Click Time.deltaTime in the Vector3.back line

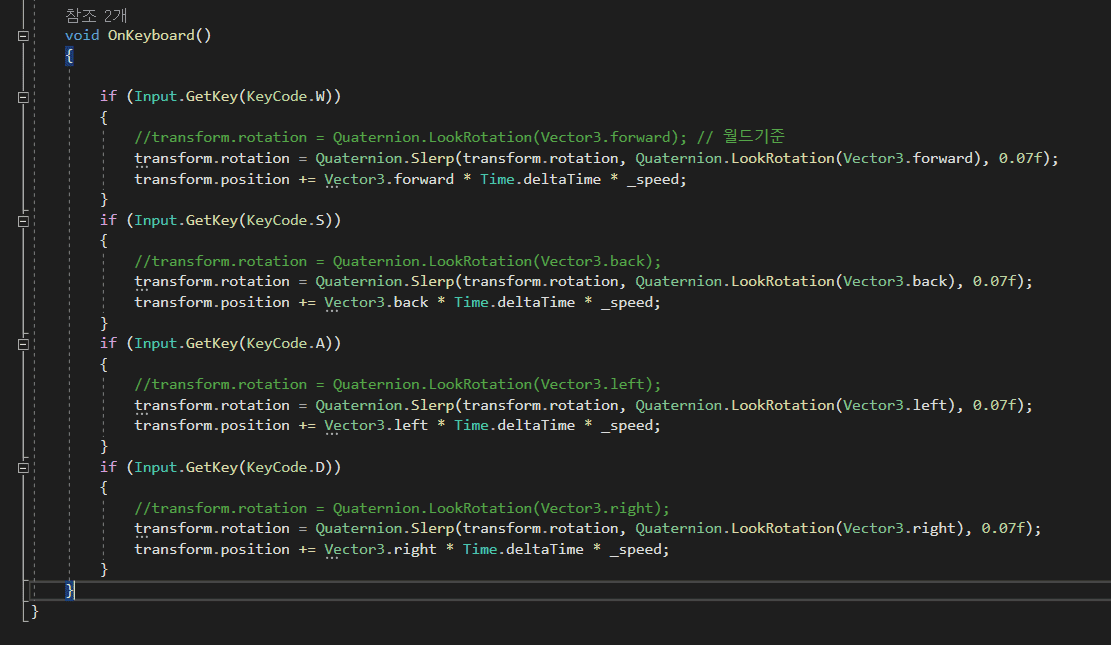point(514,303)
